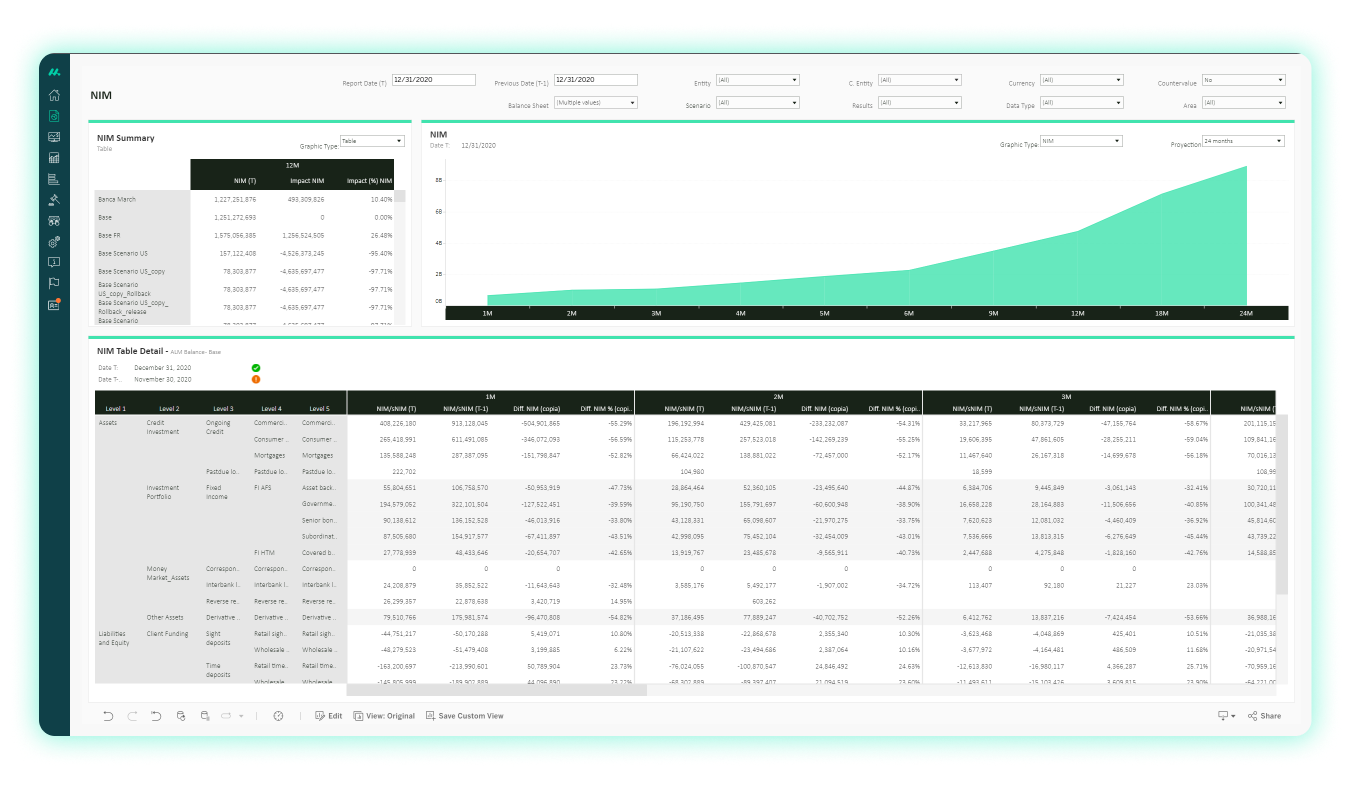This screenshot has height=790, width=1350.
Task: Click the Previous Date (T-1) input field
Action: [x=595, y=80]
